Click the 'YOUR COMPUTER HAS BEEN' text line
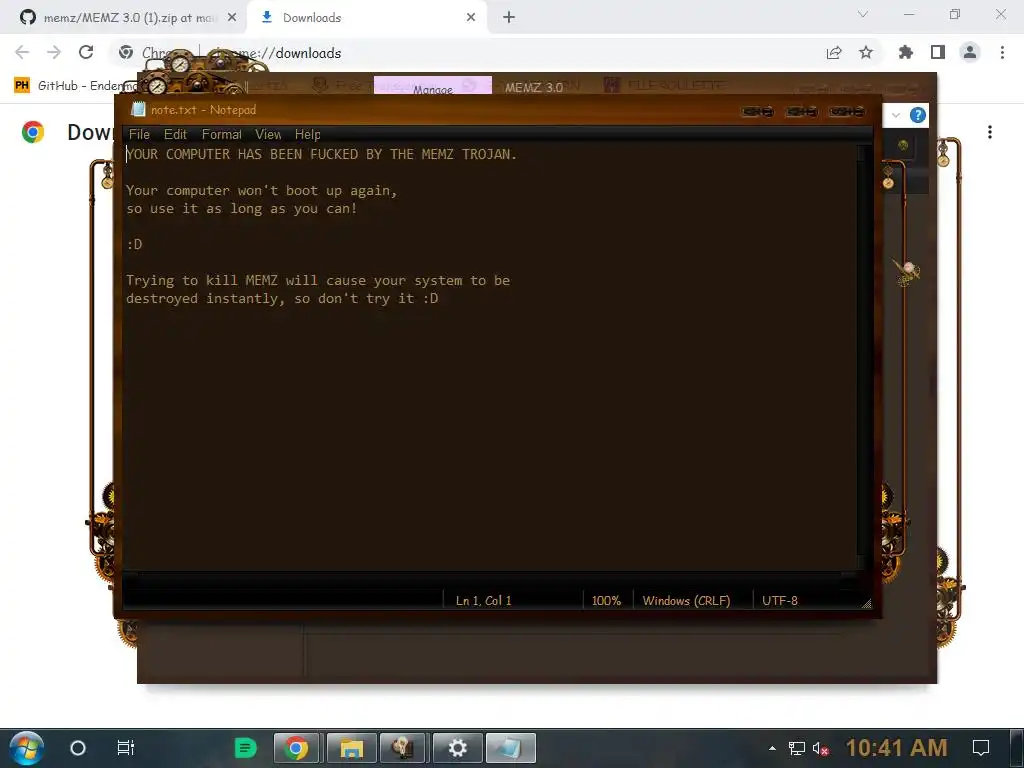This screenshot has width=1024, height=768. (x=321, y=155)
